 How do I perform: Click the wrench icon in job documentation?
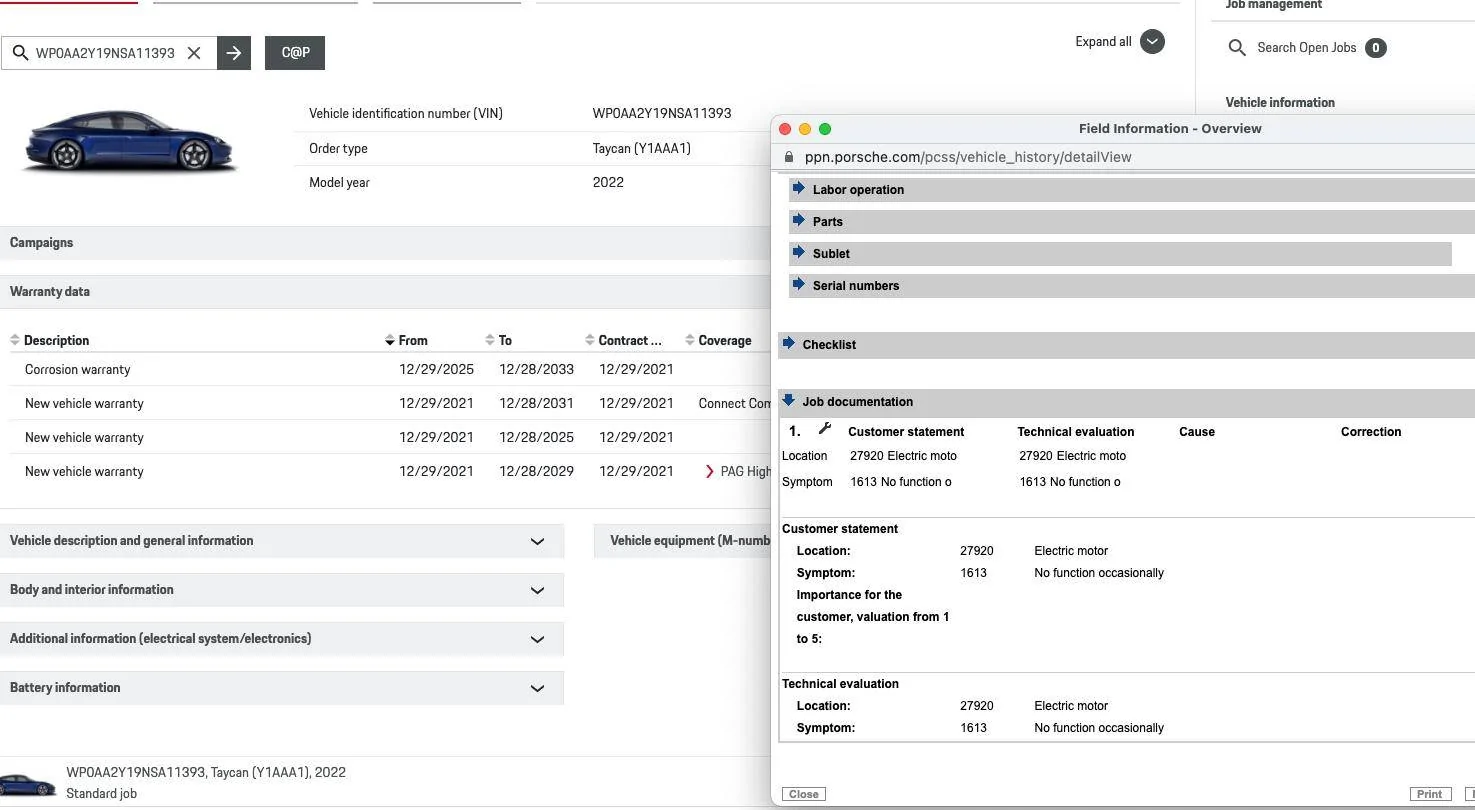[824, 429]
